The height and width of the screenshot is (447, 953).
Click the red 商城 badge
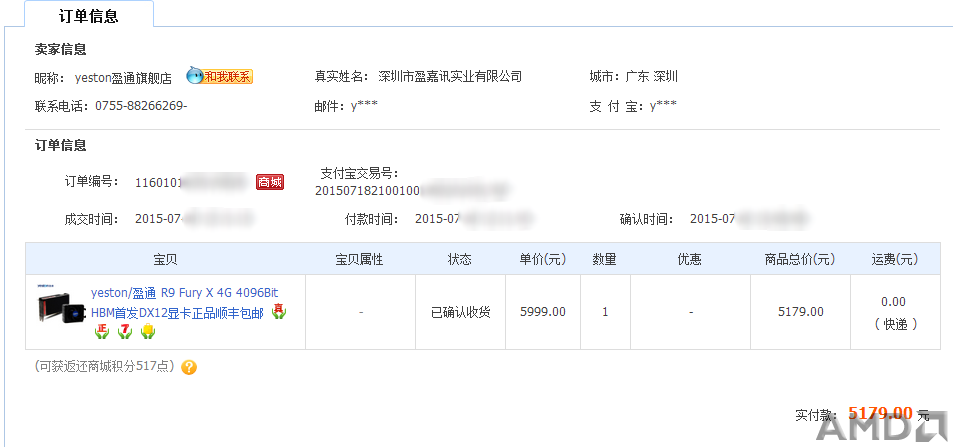pos(270,182)
